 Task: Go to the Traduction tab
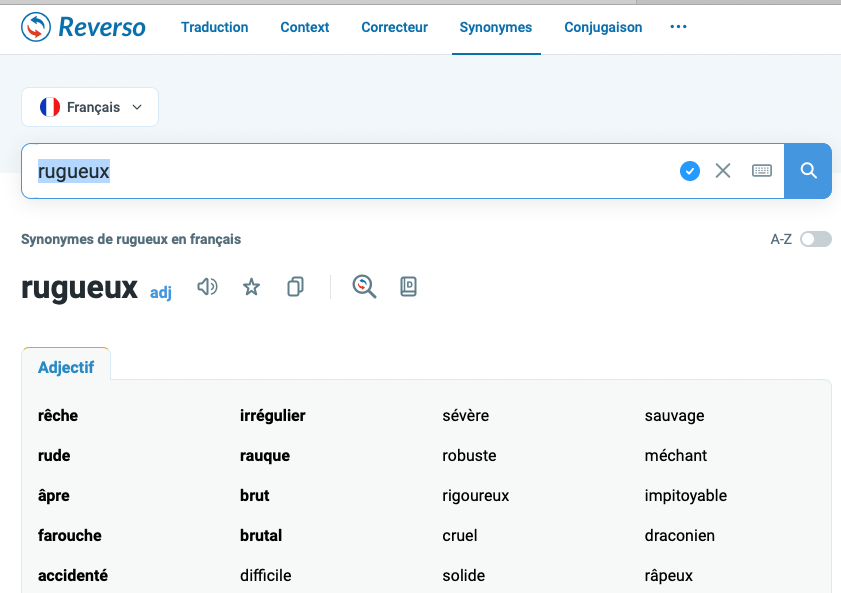pyautogui.click(x=214, y=27)
